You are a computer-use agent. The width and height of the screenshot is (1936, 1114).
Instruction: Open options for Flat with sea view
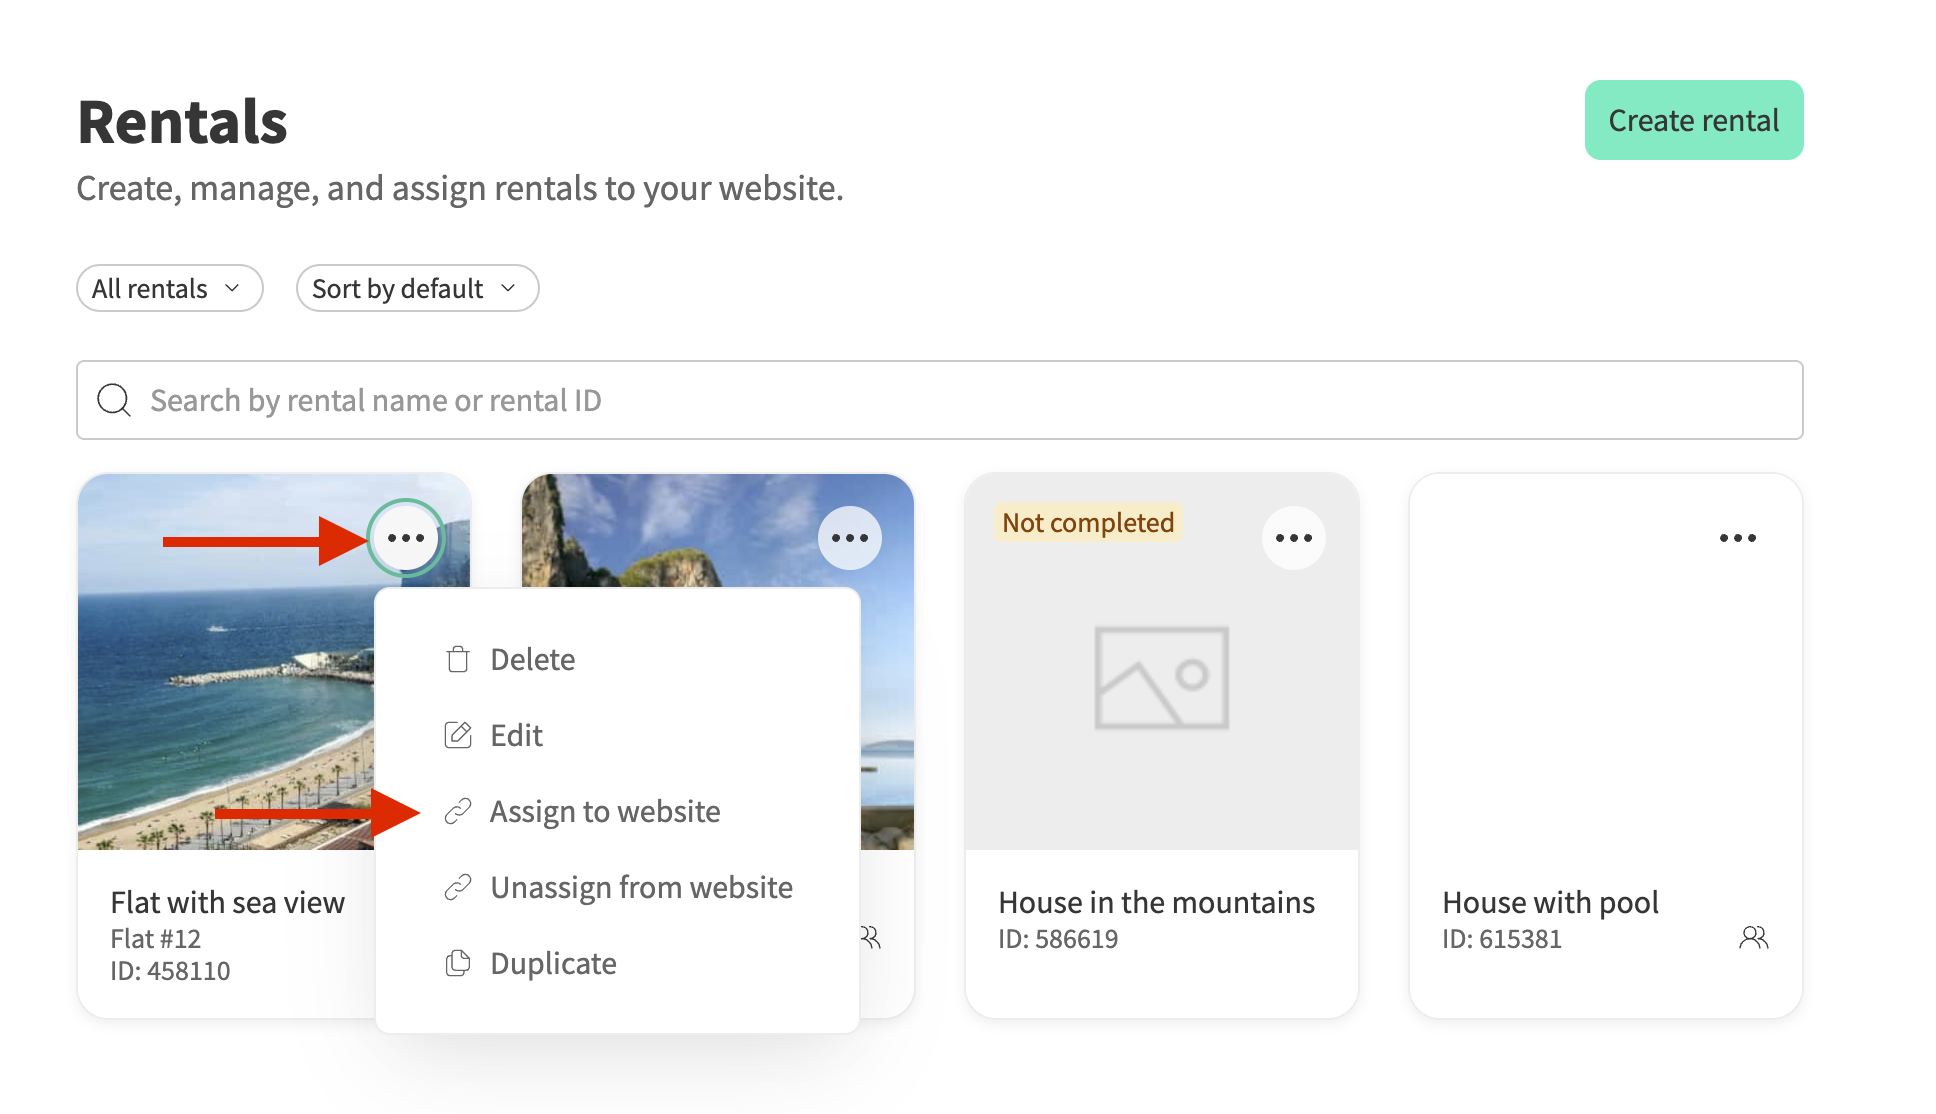coord(405,538)
